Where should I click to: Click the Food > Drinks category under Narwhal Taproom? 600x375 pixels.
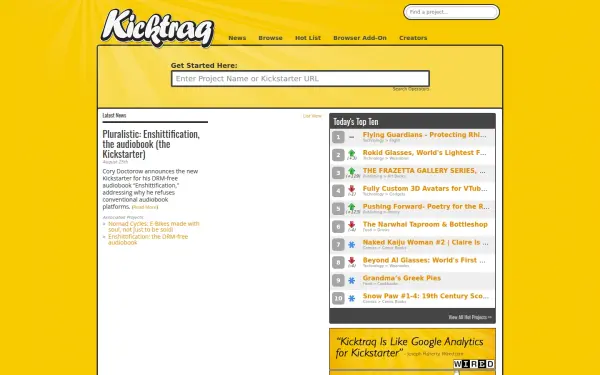tap(376, 230)
